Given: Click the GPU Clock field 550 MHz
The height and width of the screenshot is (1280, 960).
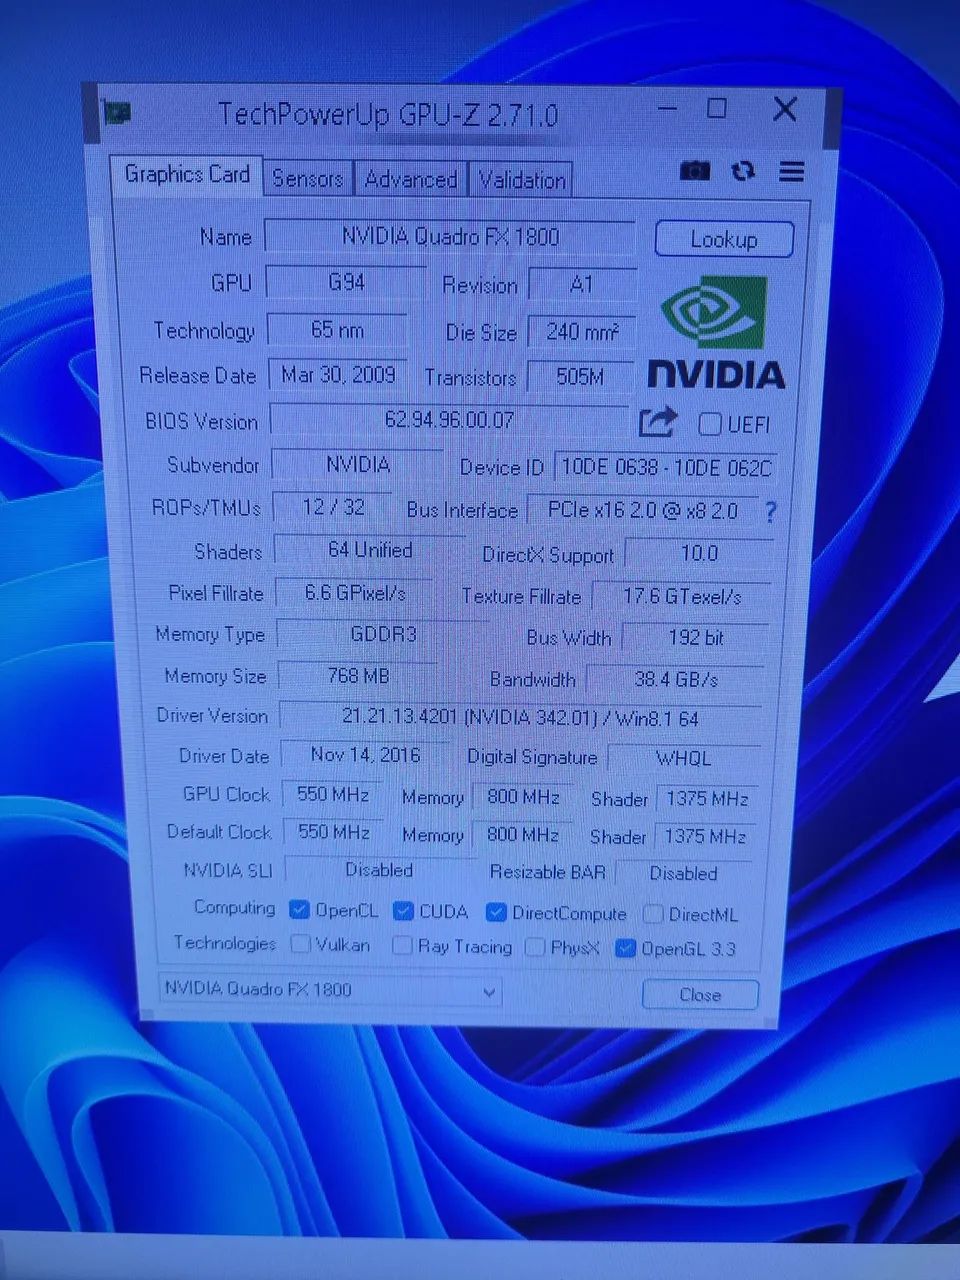Looking at the screenshot, I should 333,795.
